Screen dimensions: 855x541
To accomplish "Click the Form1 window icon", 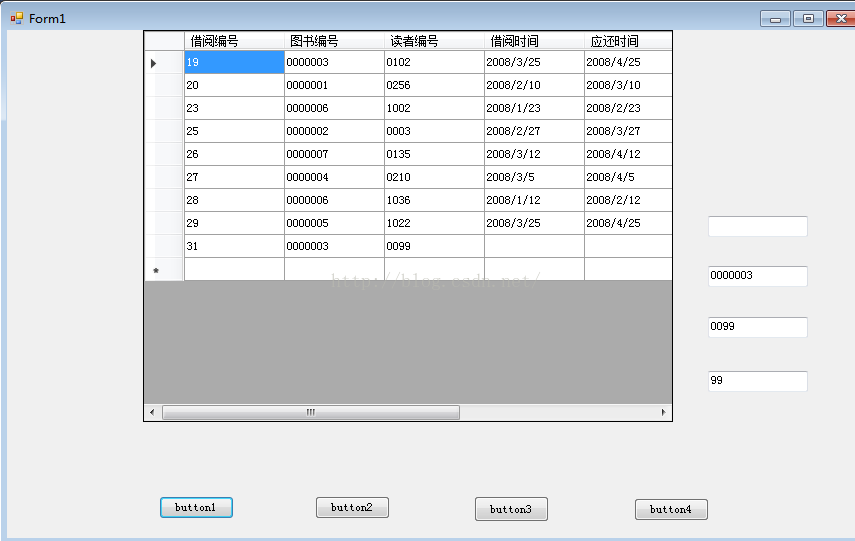I will click(x=16, y=19).
